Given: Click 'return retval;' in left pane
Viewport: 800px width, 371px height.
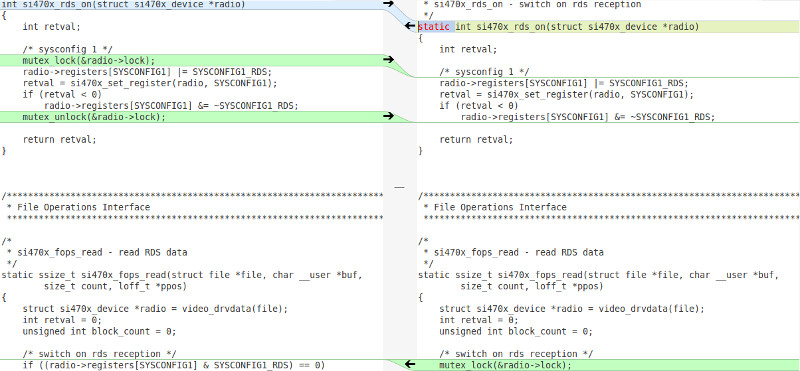Looking at the screenshot, I should pyautogui.click(x=59, y=139).
